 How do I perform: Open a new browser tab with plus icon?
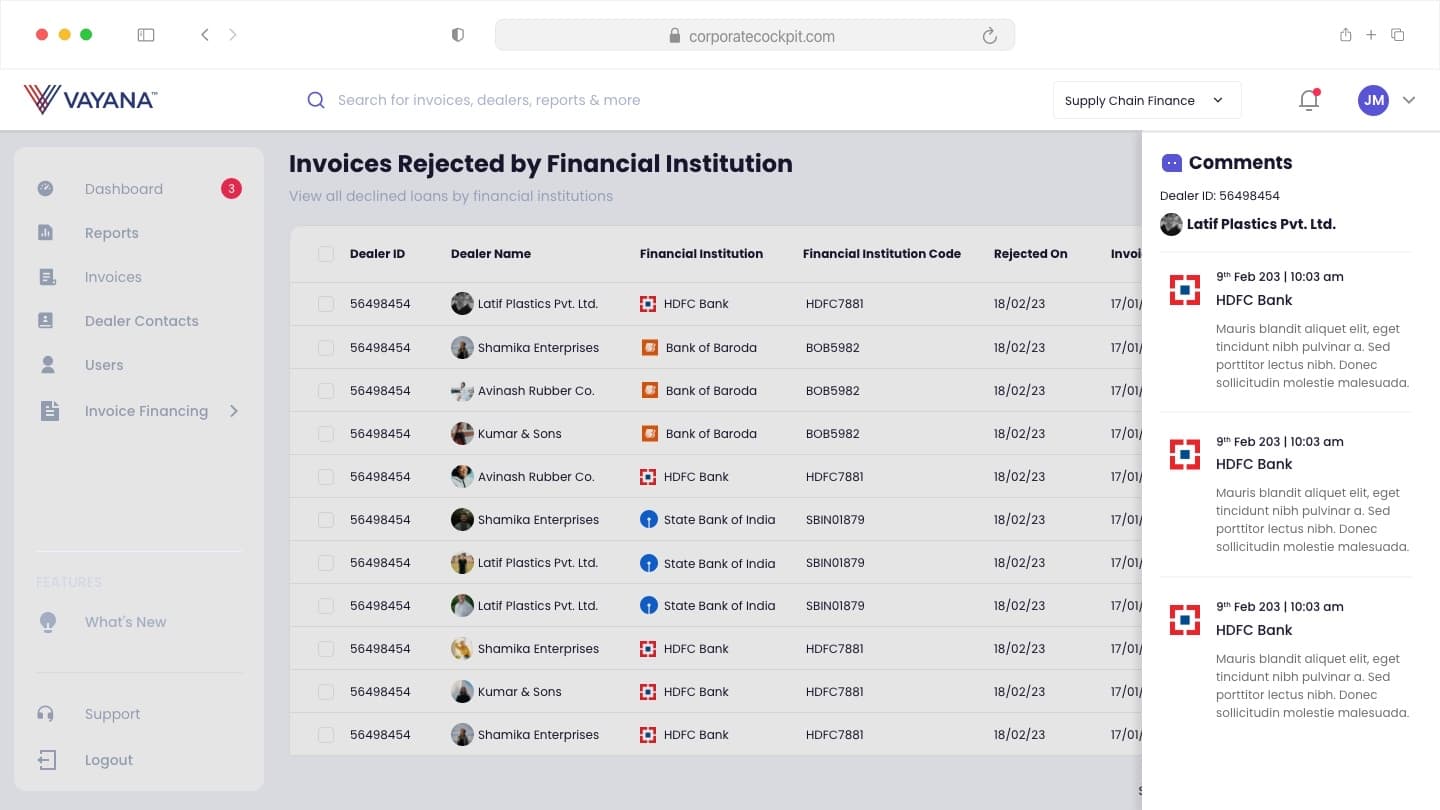[x=1371, y=35]
